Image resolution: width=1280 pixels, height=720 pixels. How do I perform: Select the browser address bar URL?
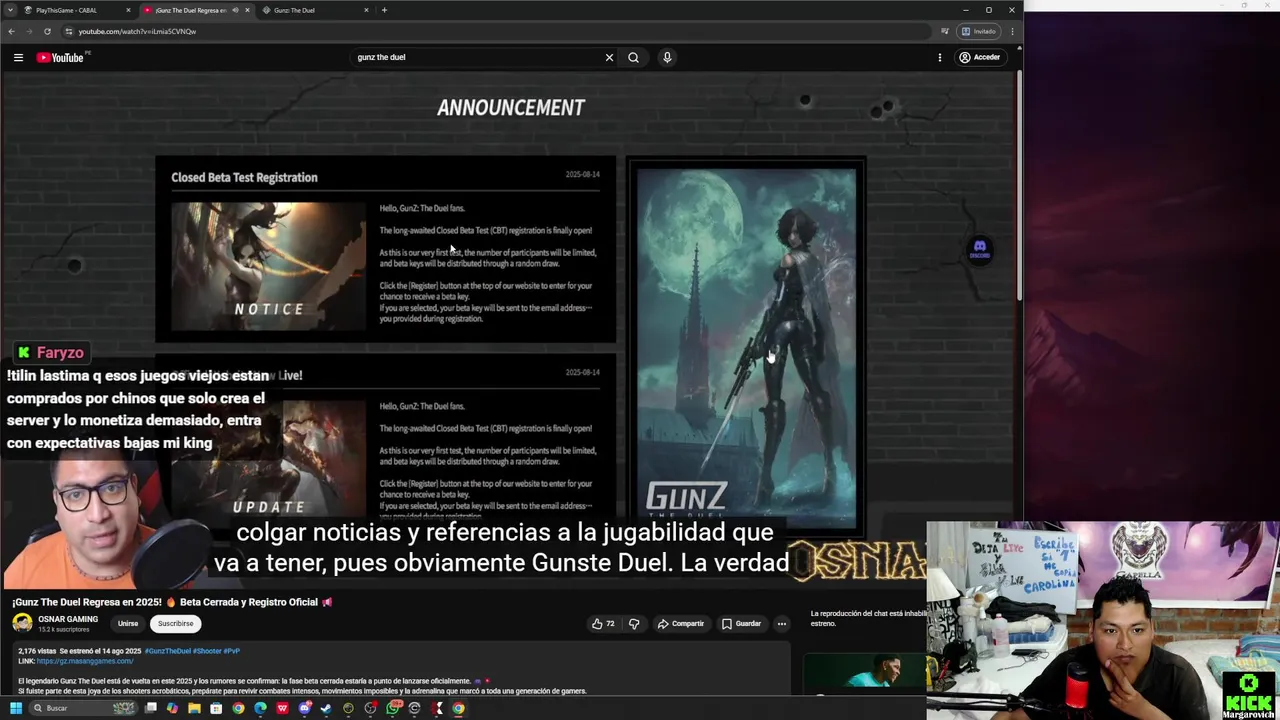tap(137, 31)
